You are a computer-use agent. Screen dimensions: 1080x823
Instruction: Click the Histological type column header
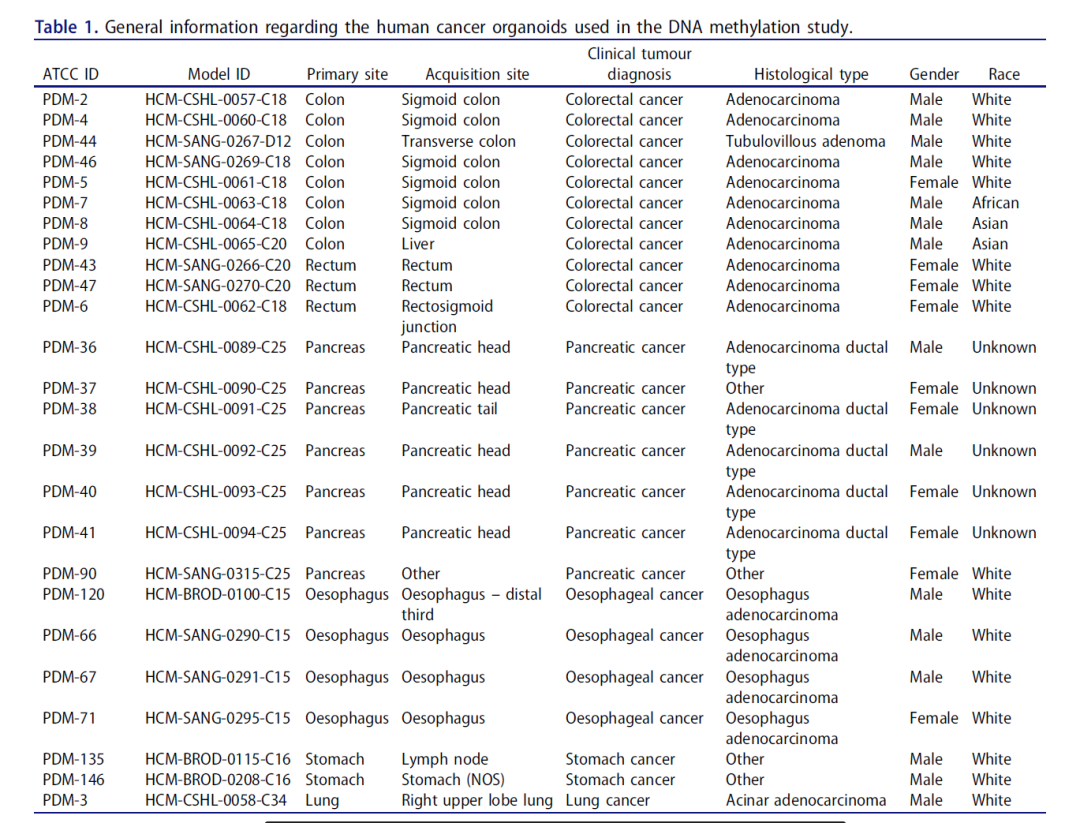tap(811, 74)
